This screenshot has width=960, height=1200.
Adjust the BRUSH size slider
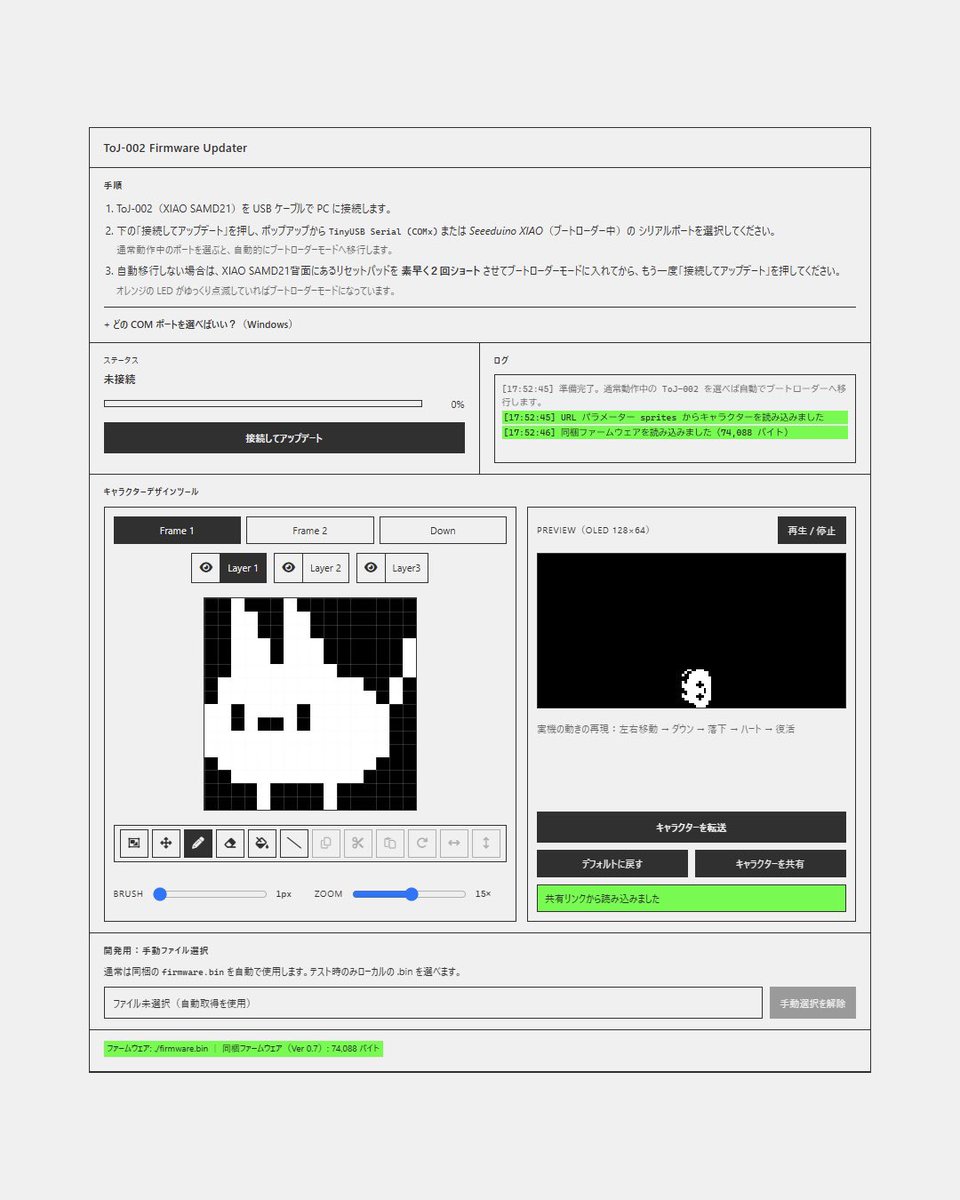(x=210, y=894)
